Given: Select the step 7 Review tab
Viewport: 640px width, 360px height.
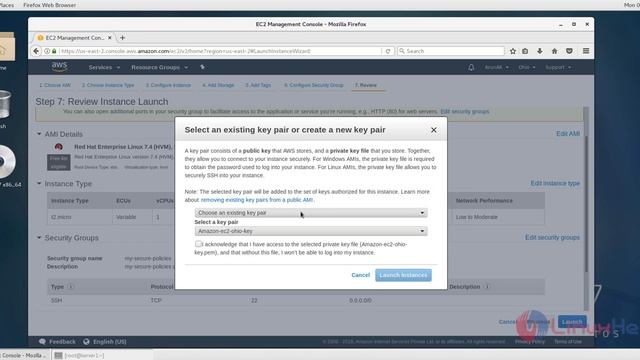Looking at the screenshot, I should (x=366, y=85).
